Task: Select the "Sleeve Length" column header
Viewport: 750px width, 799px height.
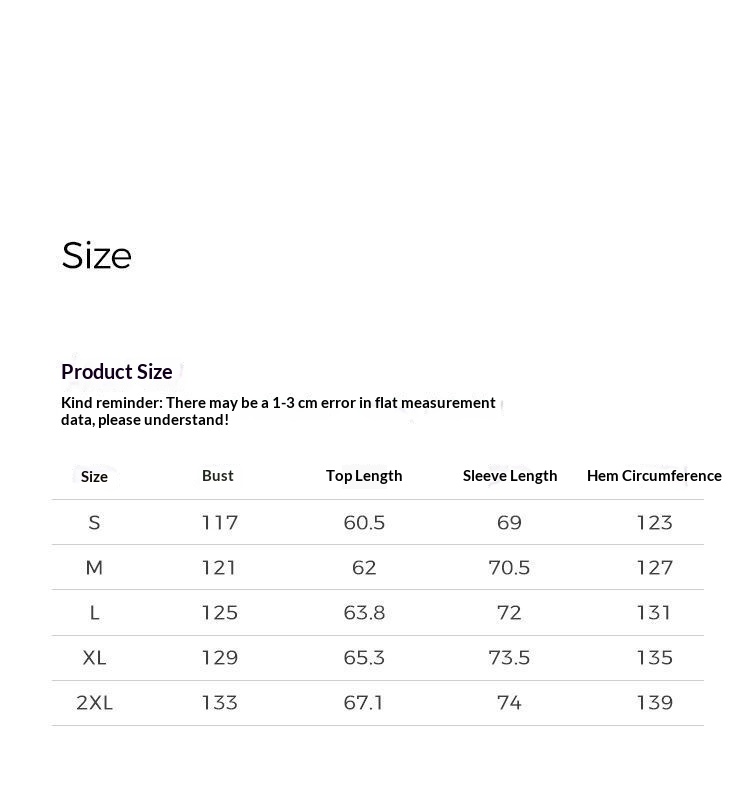Action: click(510, 476)
